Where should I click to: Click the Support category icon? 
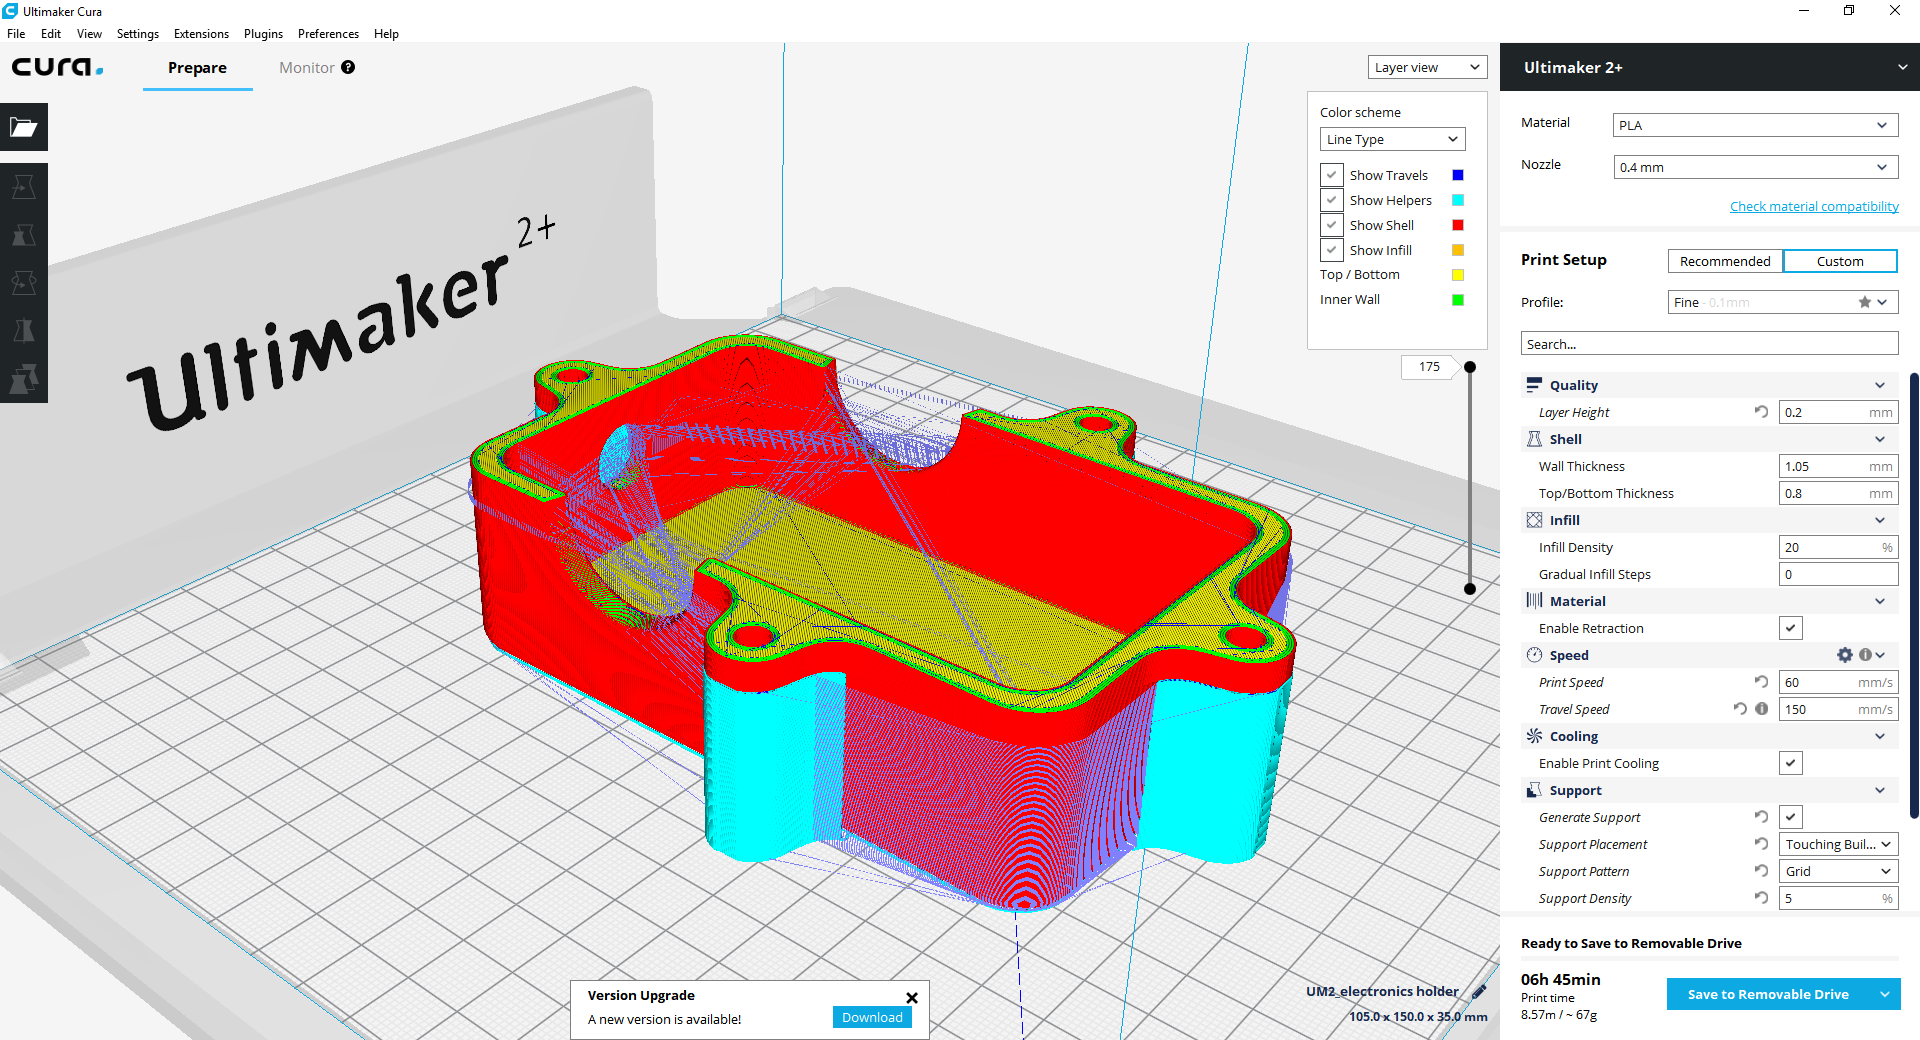point(1534,790)
